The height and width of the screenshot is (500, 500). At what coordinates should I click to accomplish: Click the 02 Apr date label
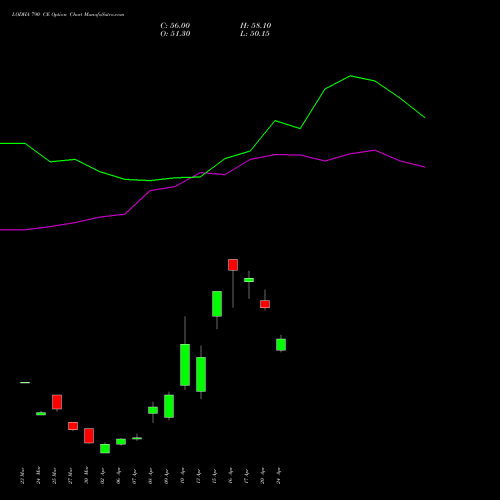102,476
